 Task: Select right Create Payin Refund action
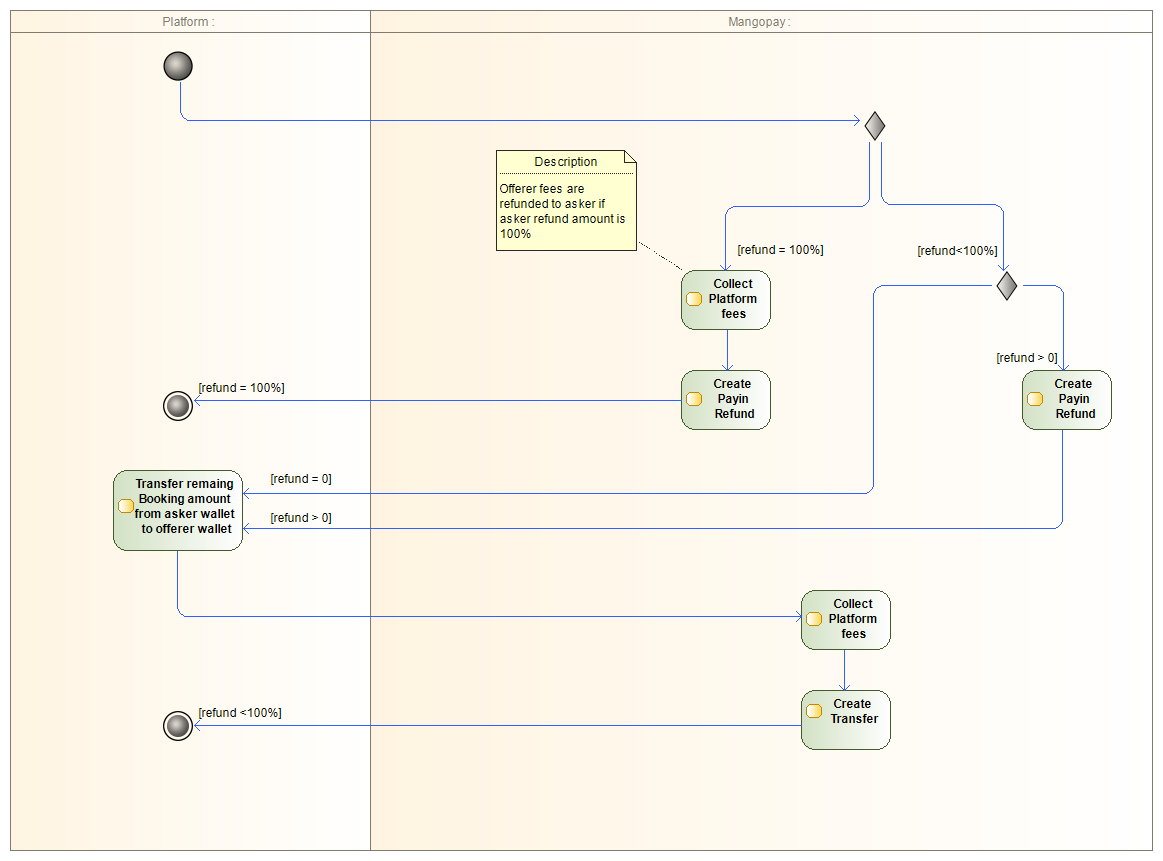tap(1066, 400)
